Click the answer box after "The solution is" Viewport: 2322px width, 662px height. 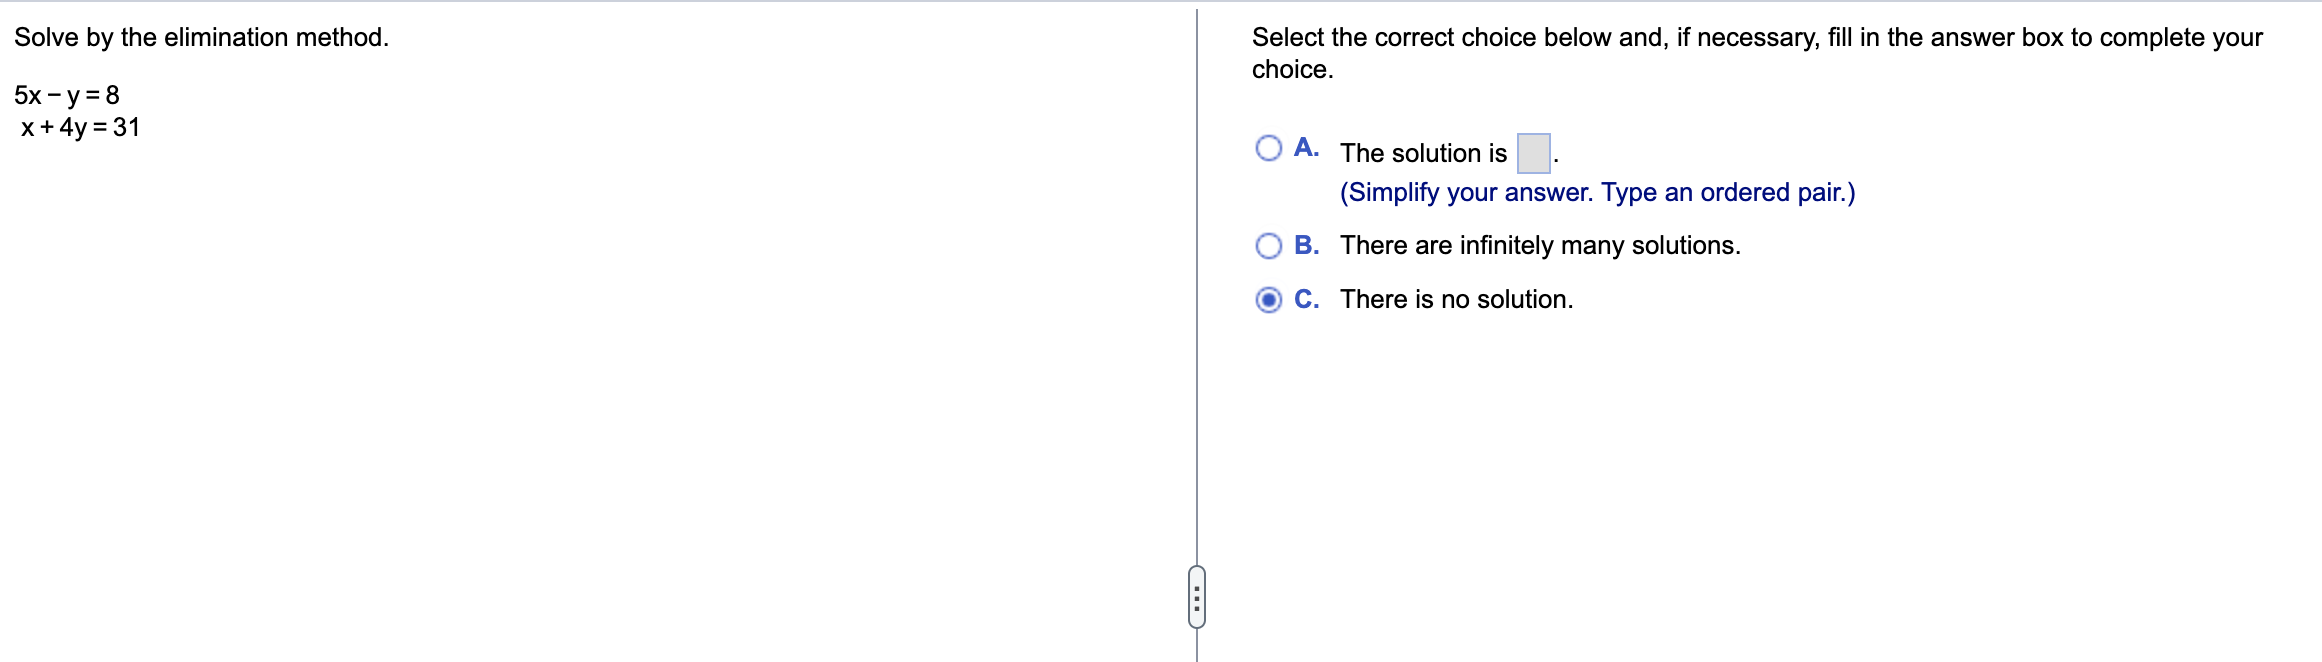1533,152
